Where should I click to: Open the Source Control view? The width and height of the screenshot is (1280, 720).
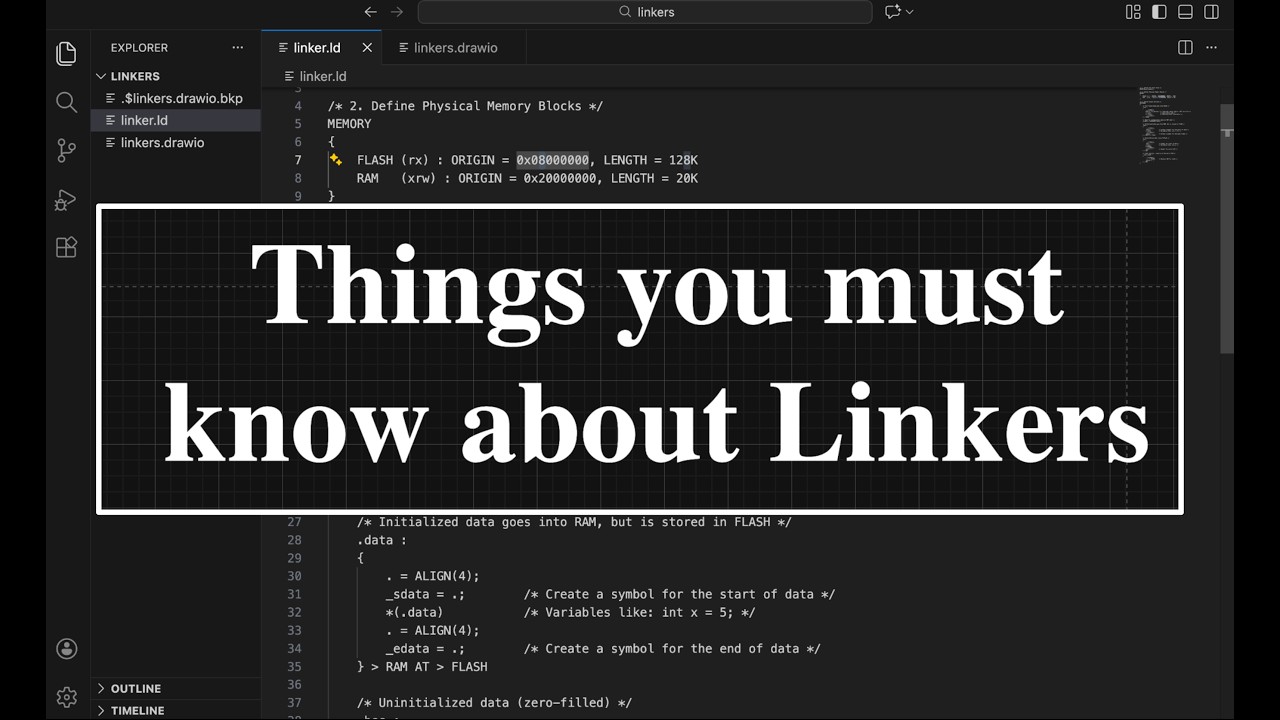(66, 150)
